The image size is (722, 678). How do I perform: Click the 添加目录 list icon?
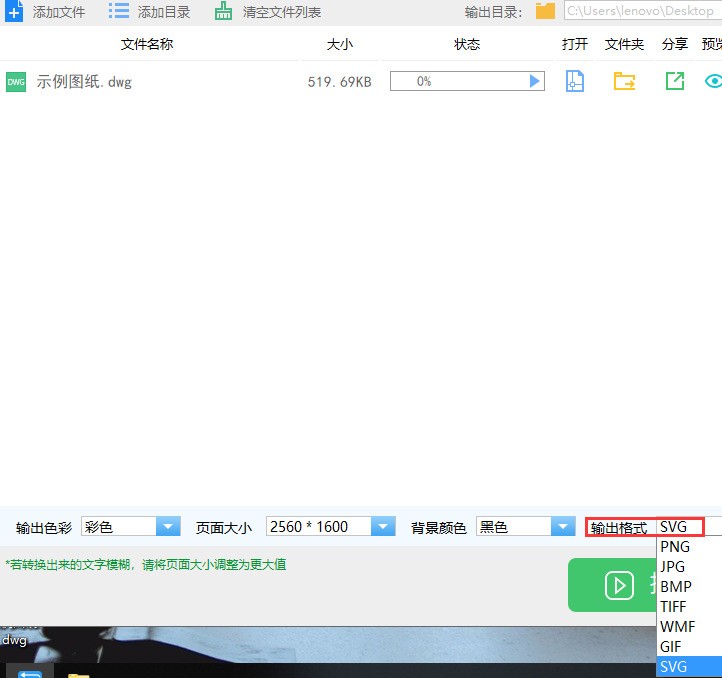119,11
